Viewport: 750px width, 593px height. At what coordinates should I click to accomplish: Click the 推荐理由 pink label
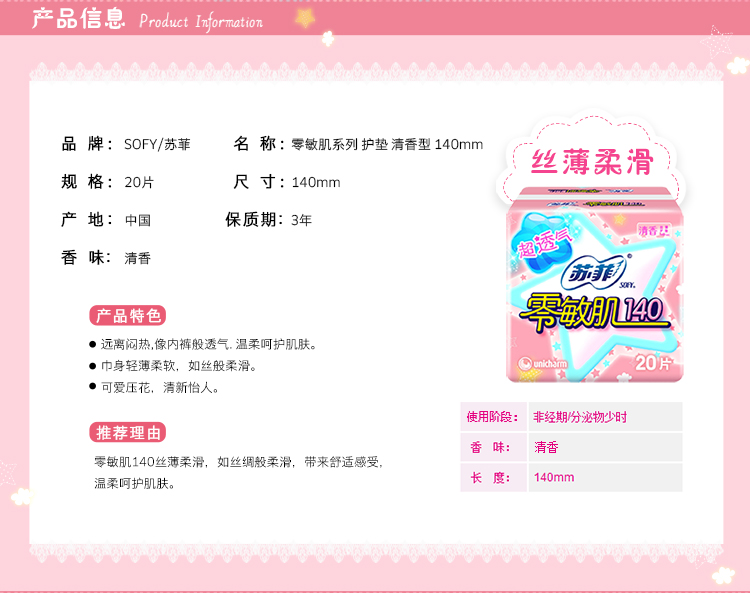pyautogui.click(x=128, y=433)
